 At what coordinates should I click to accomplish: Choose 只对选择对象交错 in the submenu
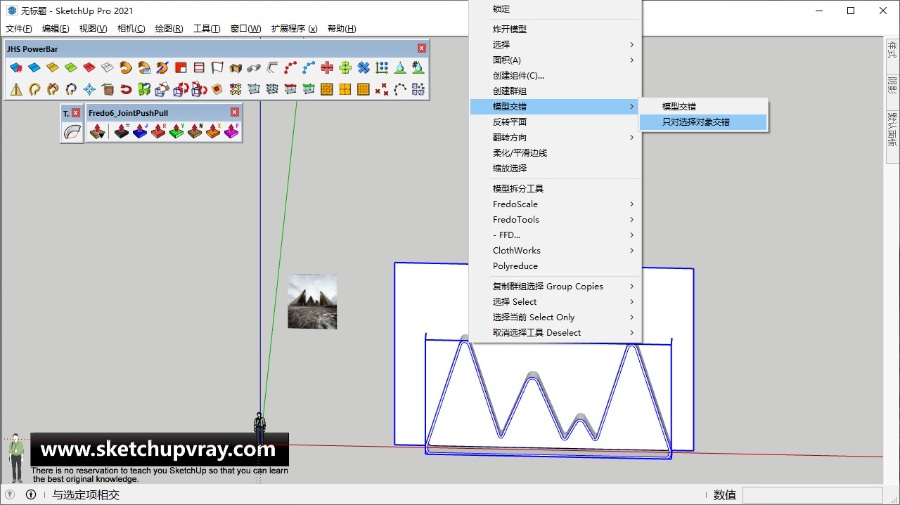point(704,122)
